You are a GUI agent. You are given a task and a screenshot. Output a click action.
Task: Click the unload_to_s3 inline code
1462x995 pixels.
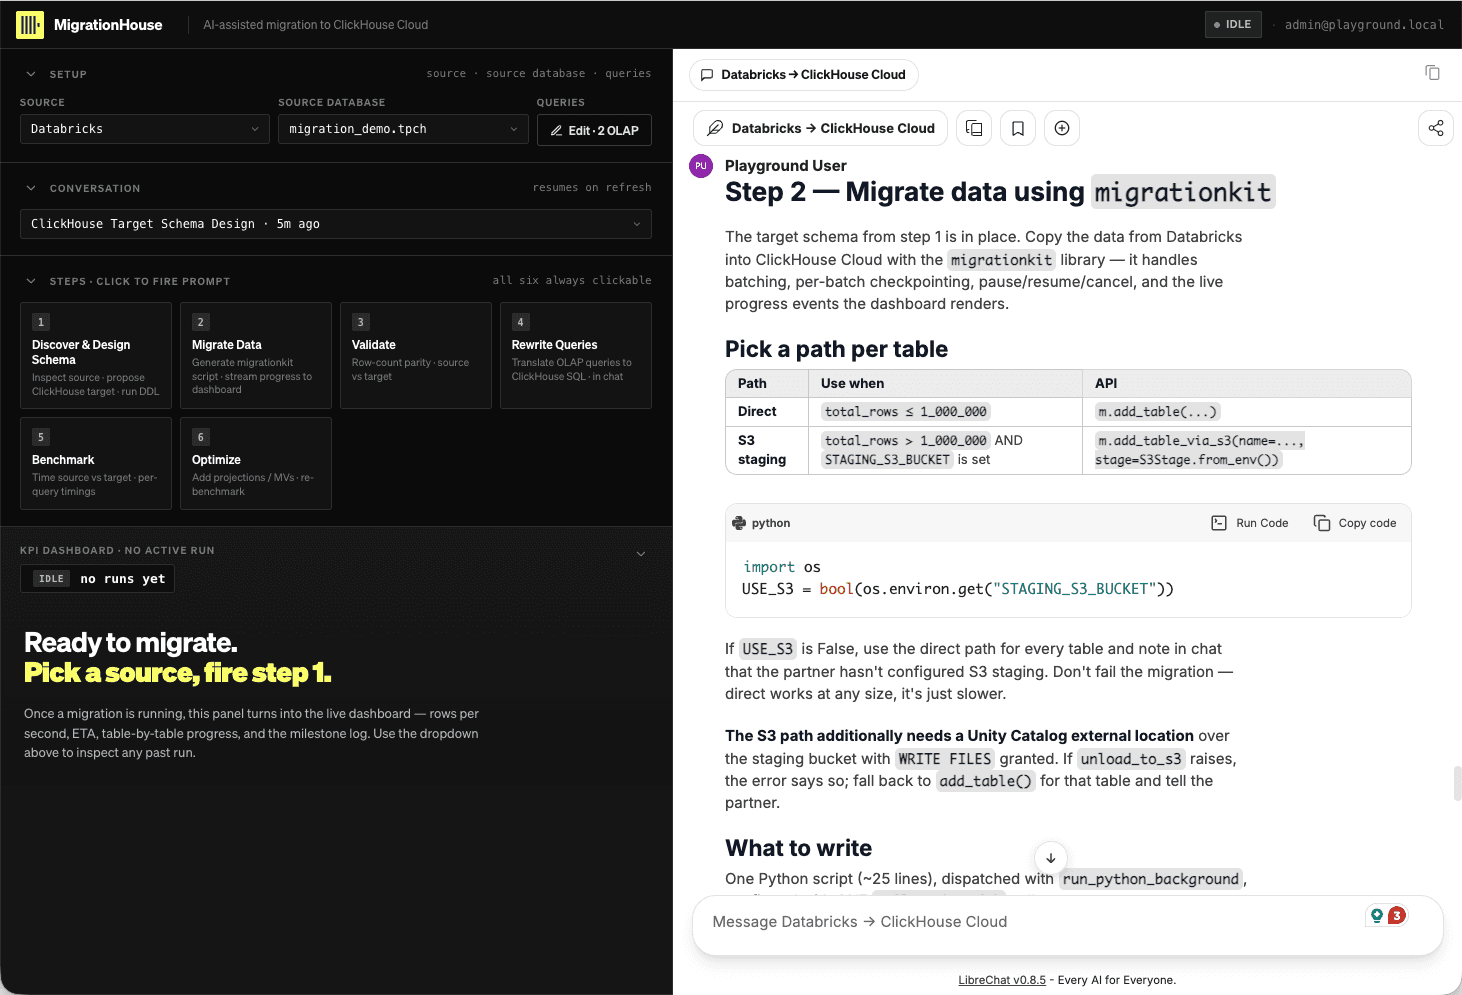pyautogui.click(x=1131, y=759)
